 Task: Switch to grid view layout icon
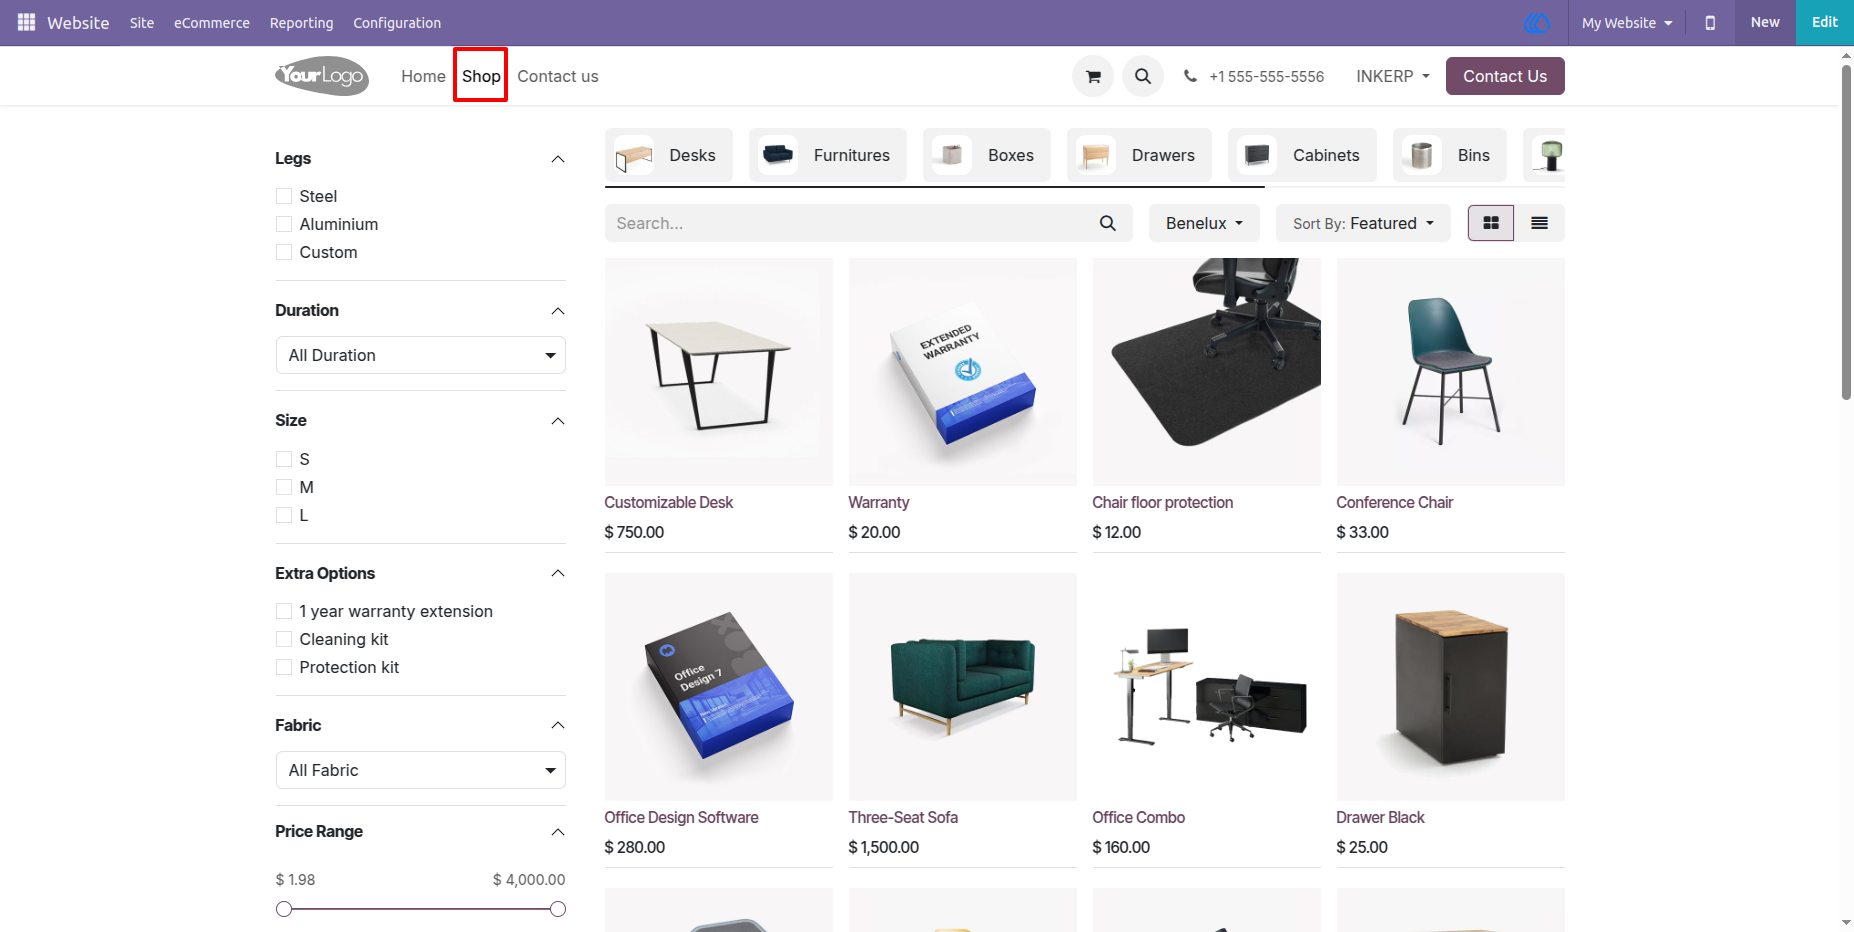point(1491,223)
